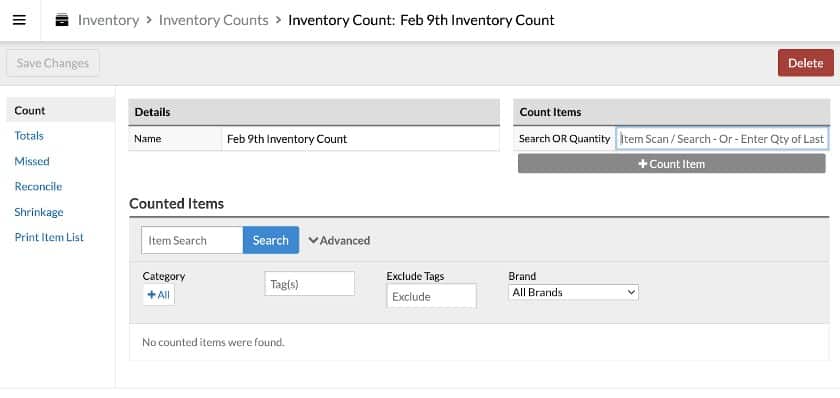
Task: Open the hamburger navigation menu
Action: [x=19, y=20]
